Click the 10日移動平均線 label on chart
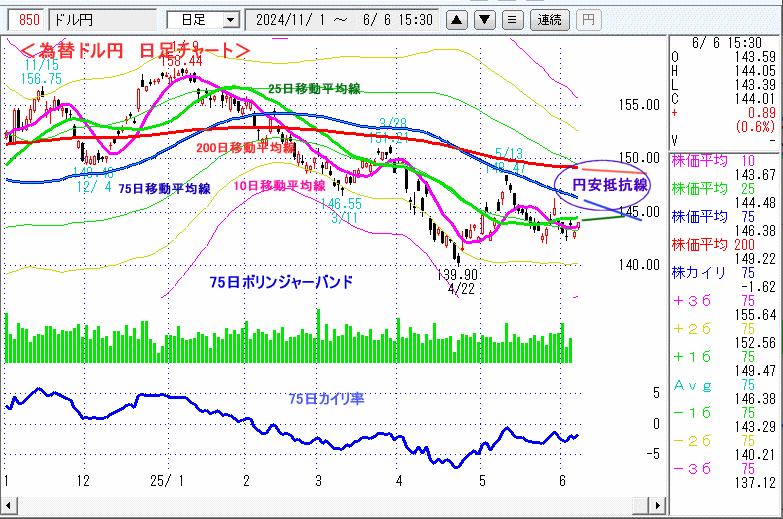This screenshot has width=783, height=519. point(280,186)
